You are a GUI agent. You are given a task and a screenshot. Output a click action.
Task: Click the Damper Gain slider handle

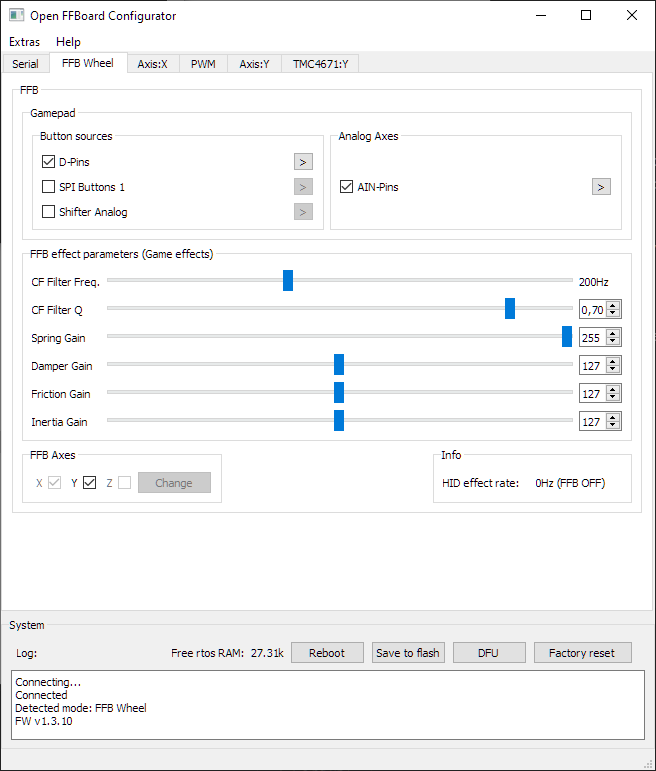click(x=339, y=364)
